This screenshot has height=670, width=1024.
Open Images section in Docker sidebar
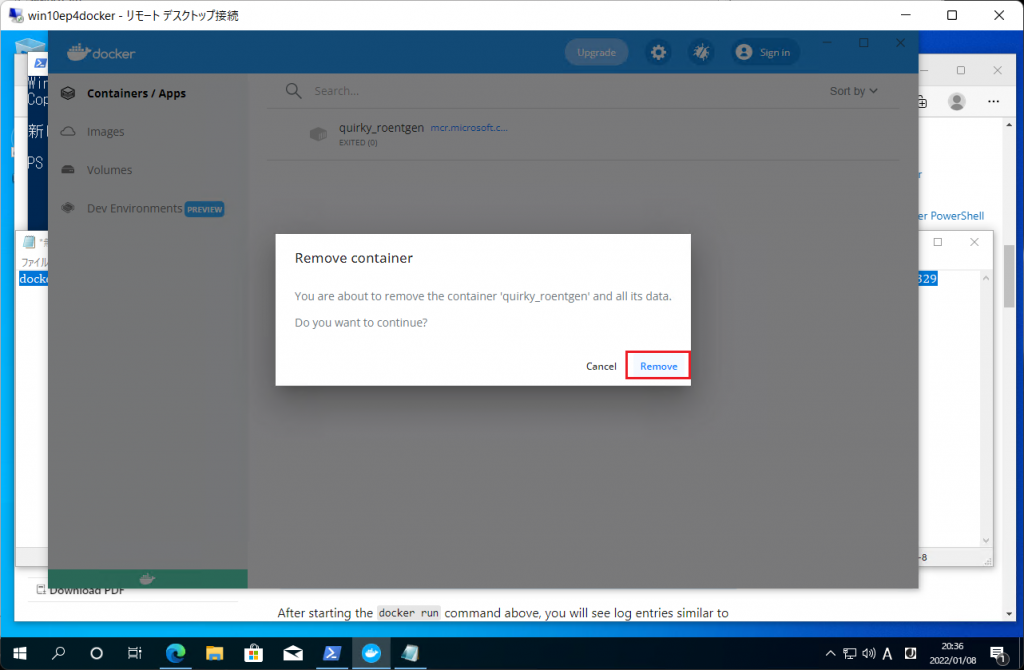tap(106, 132)
